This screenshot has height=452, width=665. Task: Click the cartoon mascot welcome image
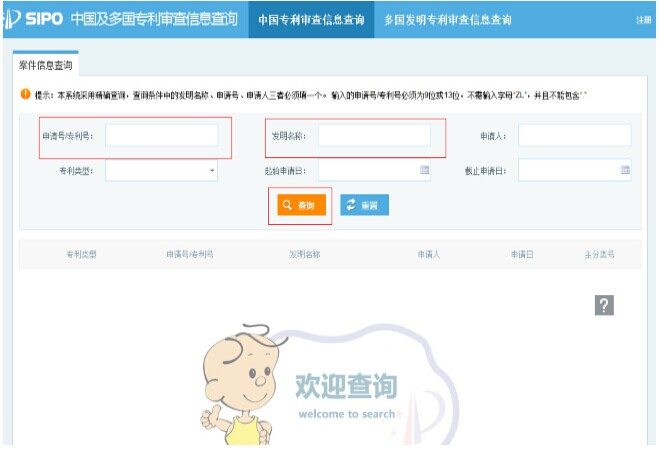(329, 384)
